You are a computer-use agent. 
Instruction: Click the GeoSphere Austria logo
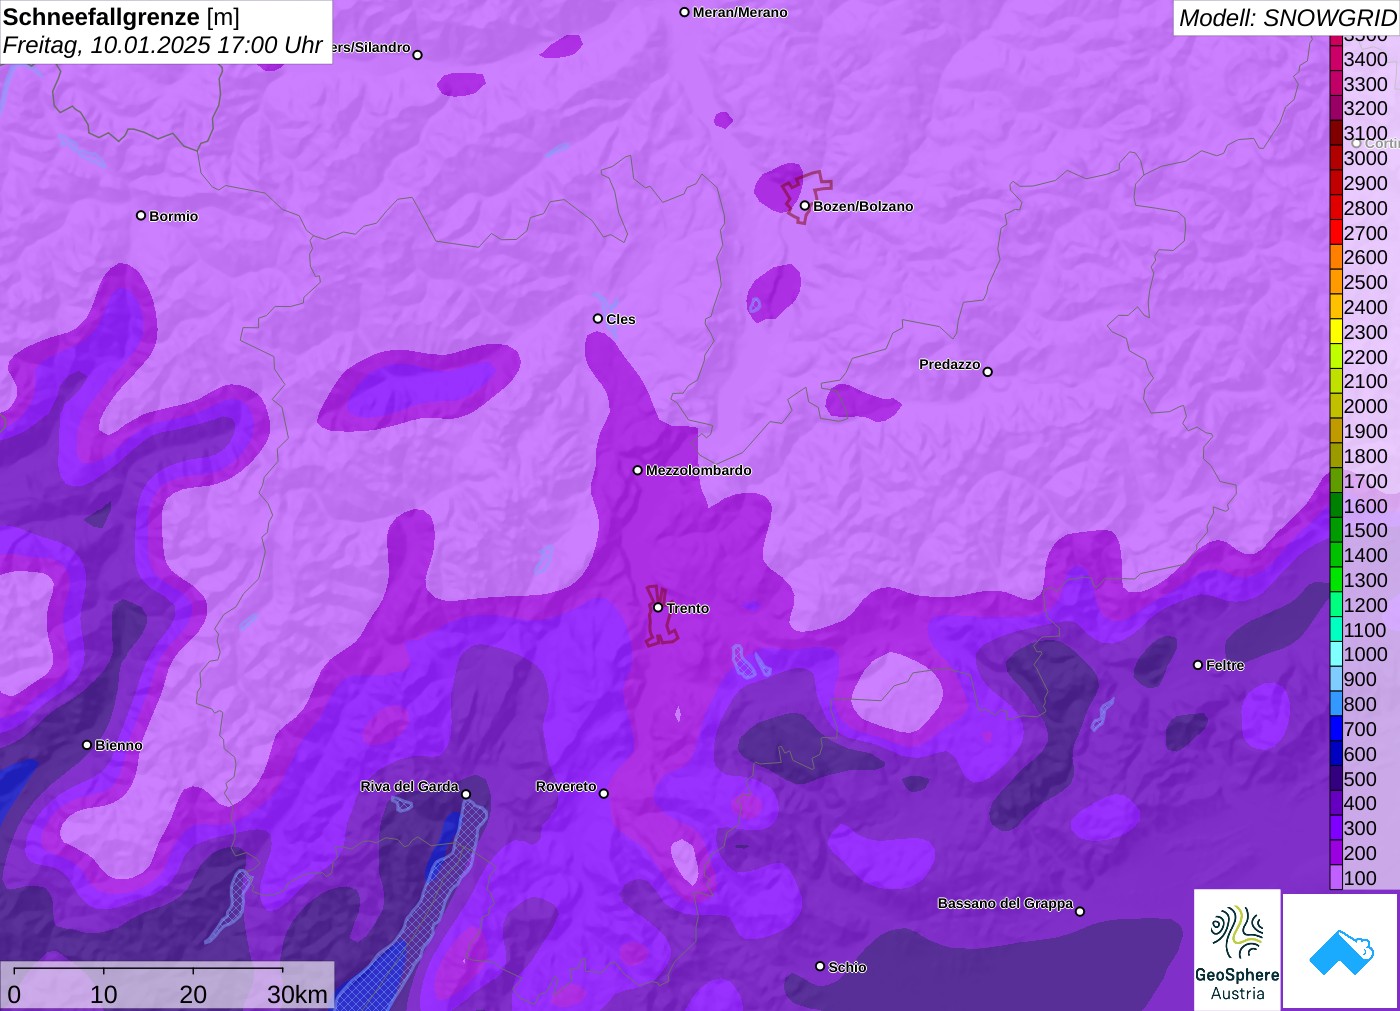click(x=1237, y=949)
